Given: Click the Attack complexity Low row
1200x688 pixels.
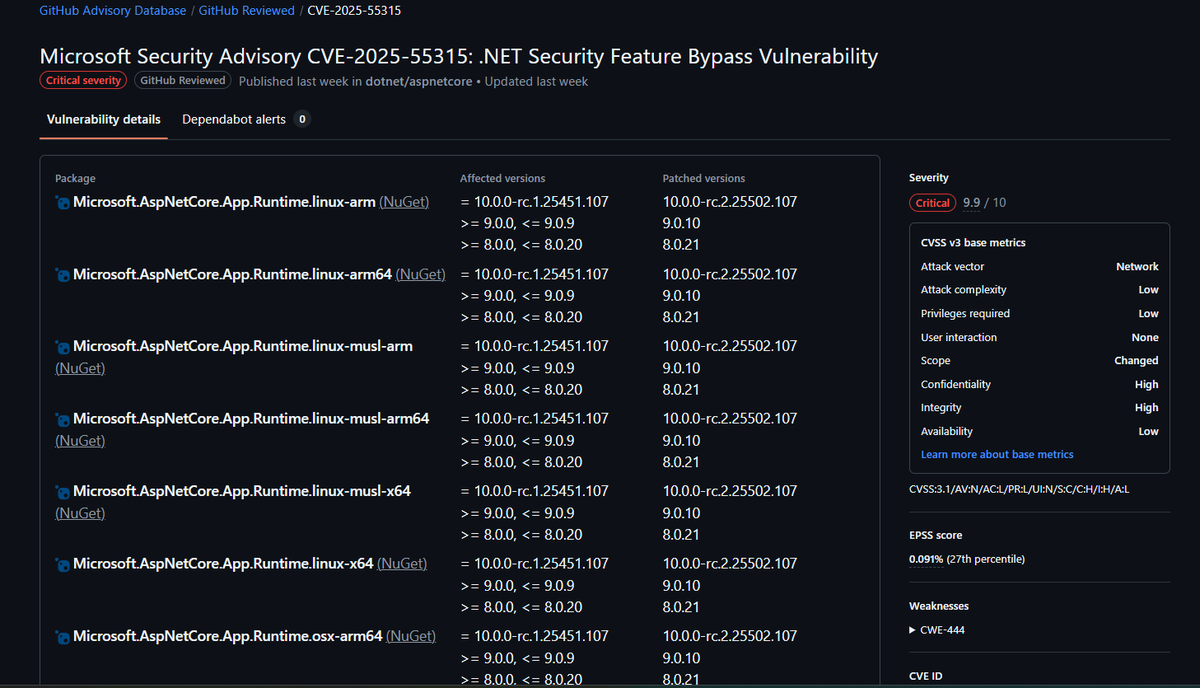Looking at the screenshot, I should (x=1040, y=290).
